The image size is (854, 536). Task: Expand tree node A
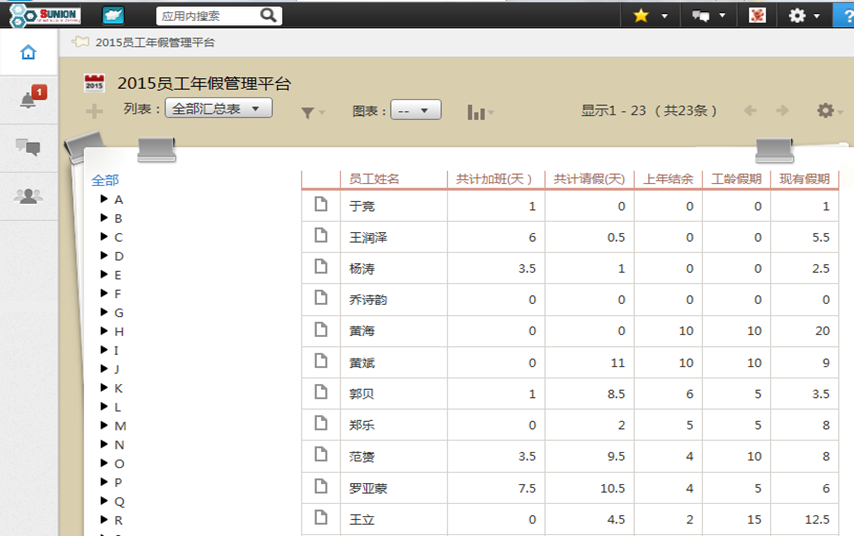104,199
